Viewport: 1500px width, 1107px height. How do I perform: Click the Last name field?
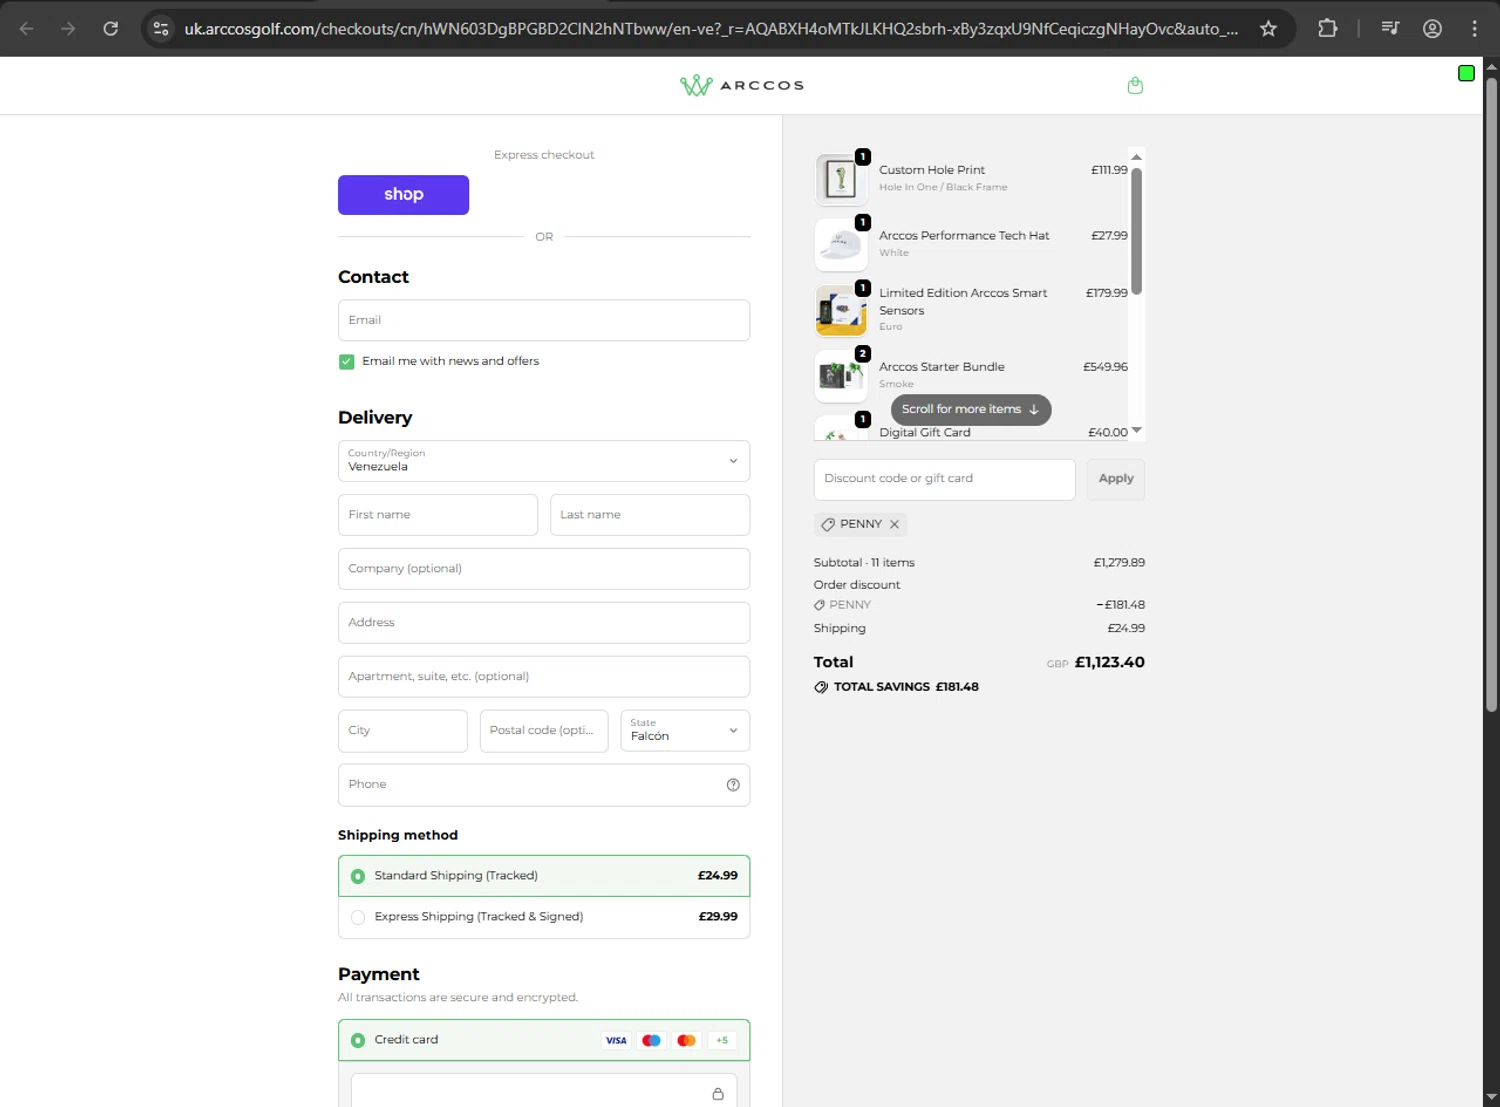click(650, 515)
